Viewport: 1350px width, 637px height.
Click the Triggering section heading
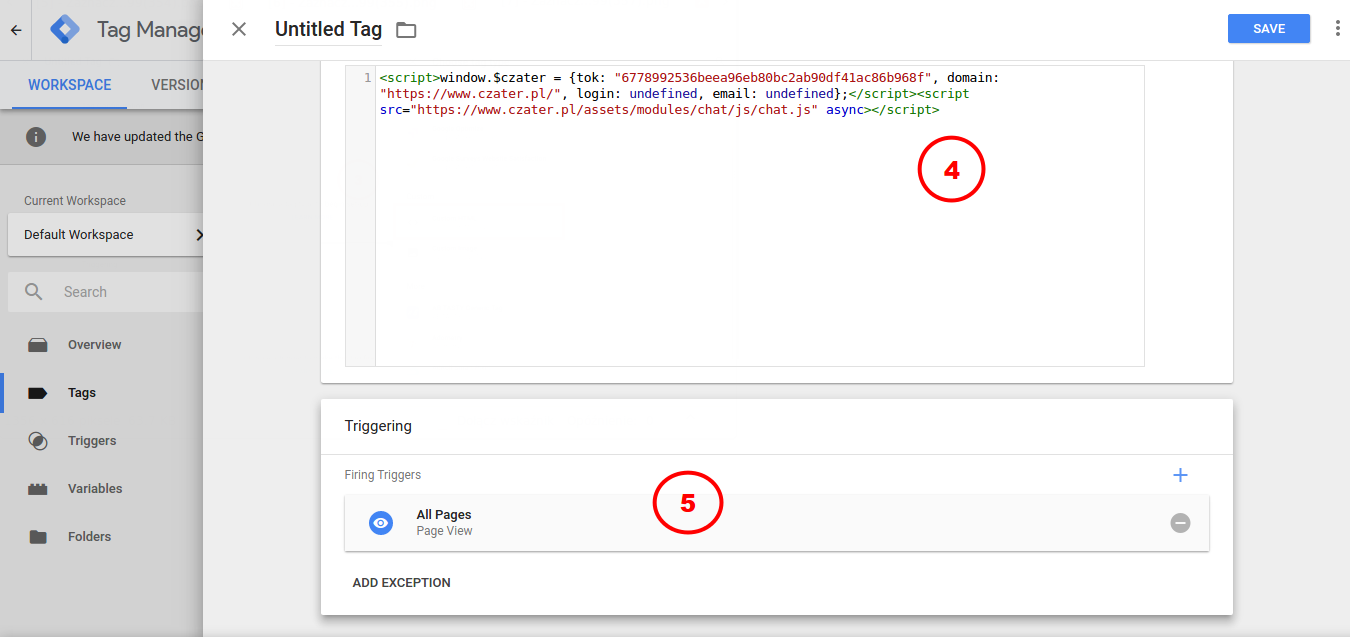tap(378, 426)
